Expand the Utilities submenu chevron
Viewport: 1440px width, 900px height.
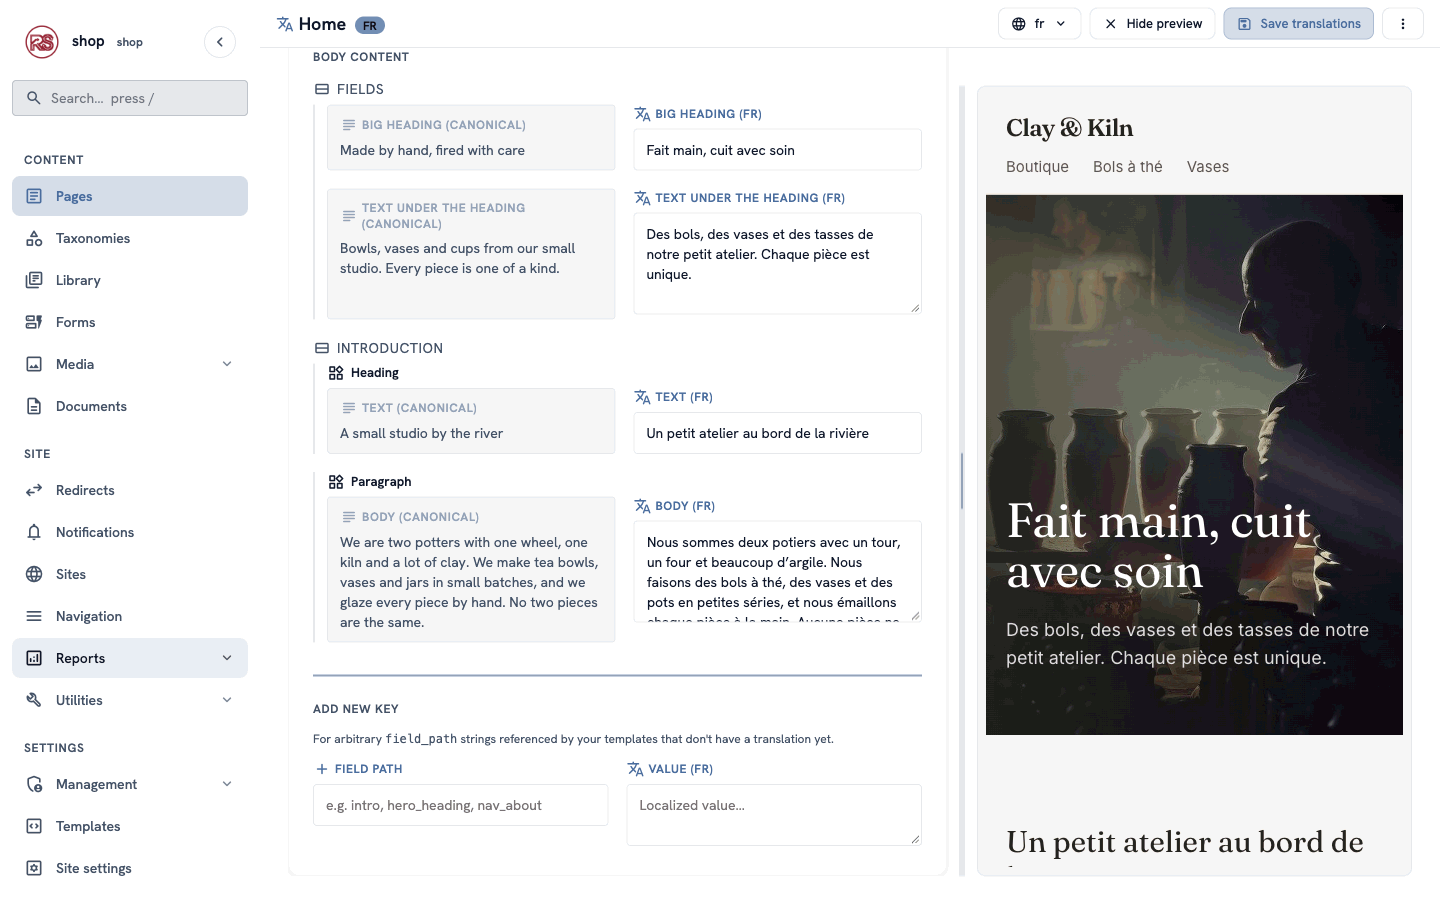pos(227,700)
